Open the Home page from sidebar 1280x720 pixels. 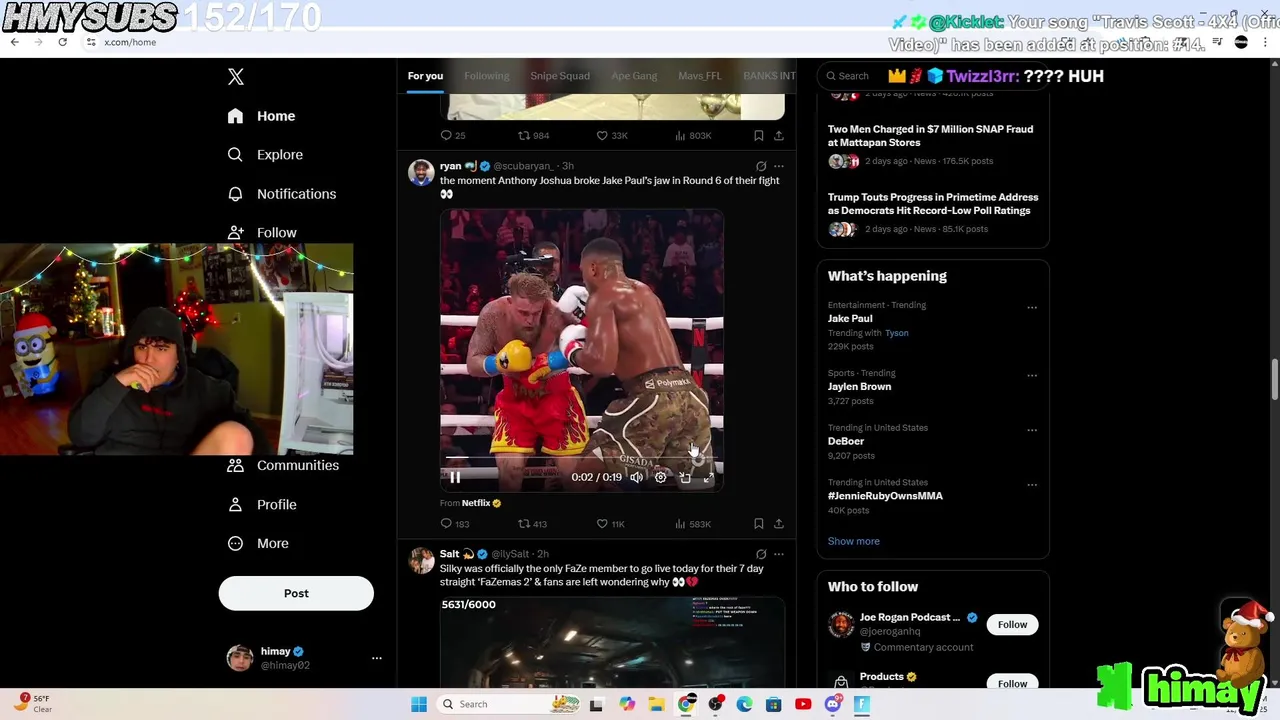[261, 116]
